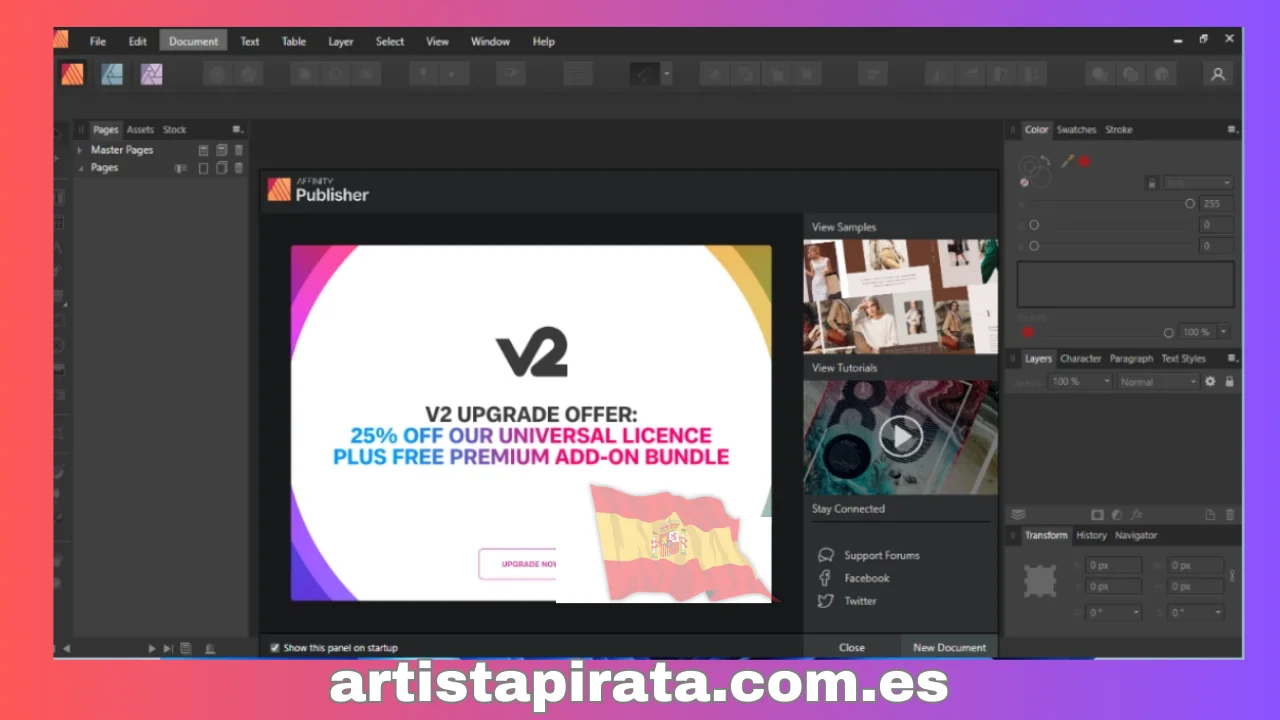Expand the Master Pages tree row
The image size is (1280, 720).
click(79, 150)
